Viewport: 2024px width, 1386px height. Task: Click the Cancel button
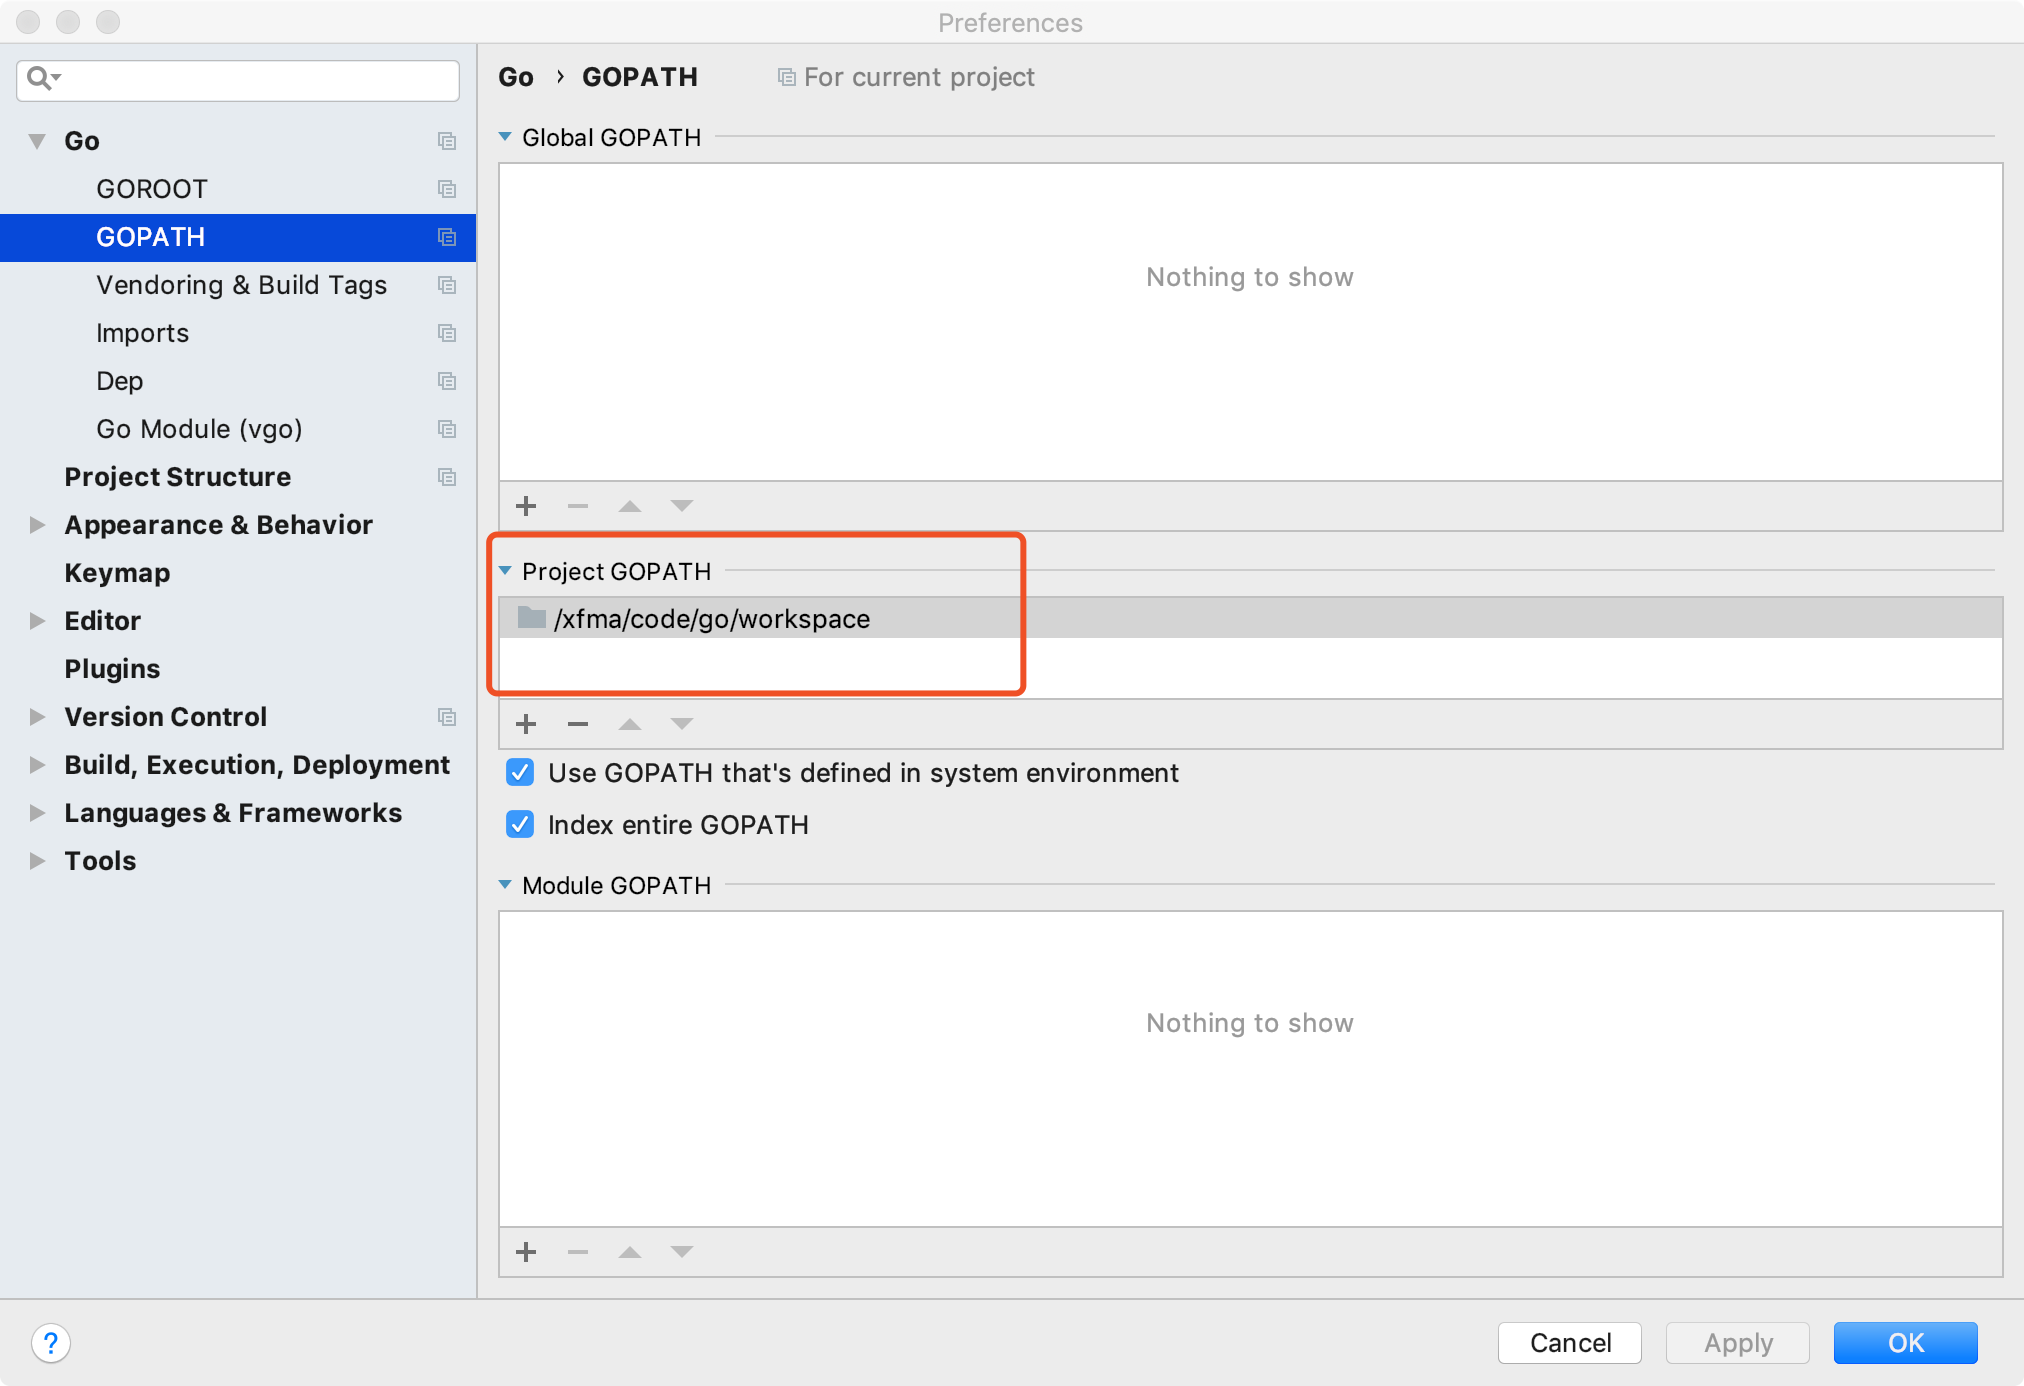click(x=1569, y=1343)
